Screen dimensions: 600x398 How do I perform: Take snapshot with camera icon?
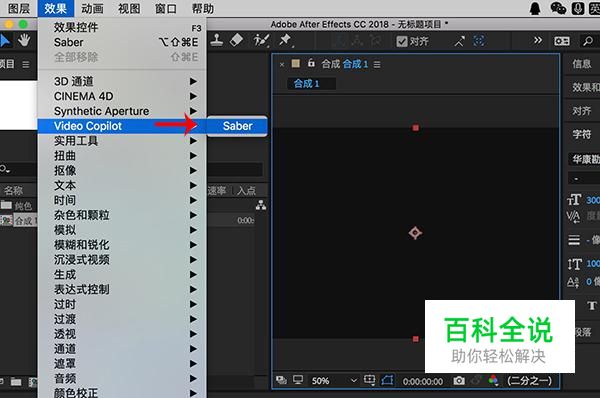click(459, 380)
